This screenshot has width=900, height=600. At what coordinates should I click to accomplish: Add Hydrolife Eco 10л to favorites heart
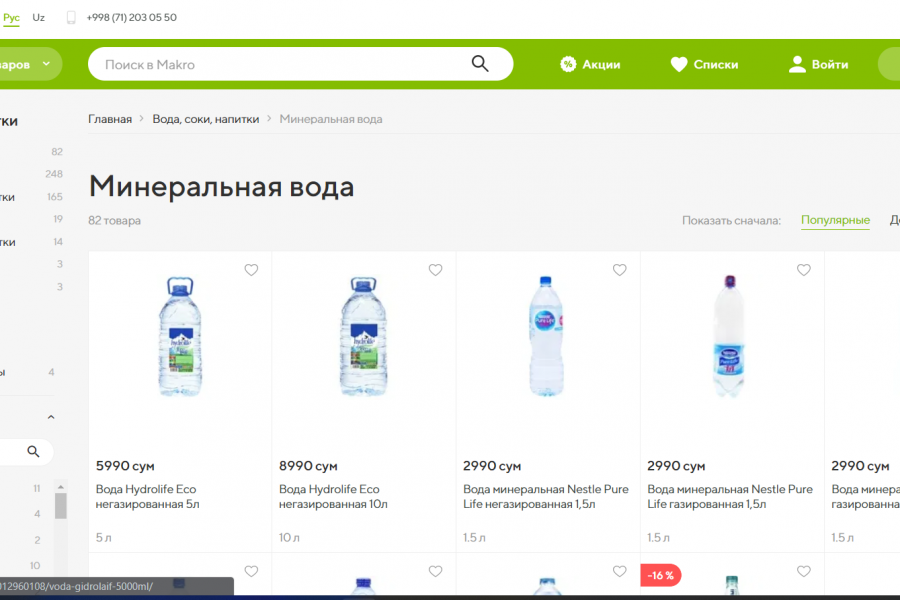click(x=436, y=270)
